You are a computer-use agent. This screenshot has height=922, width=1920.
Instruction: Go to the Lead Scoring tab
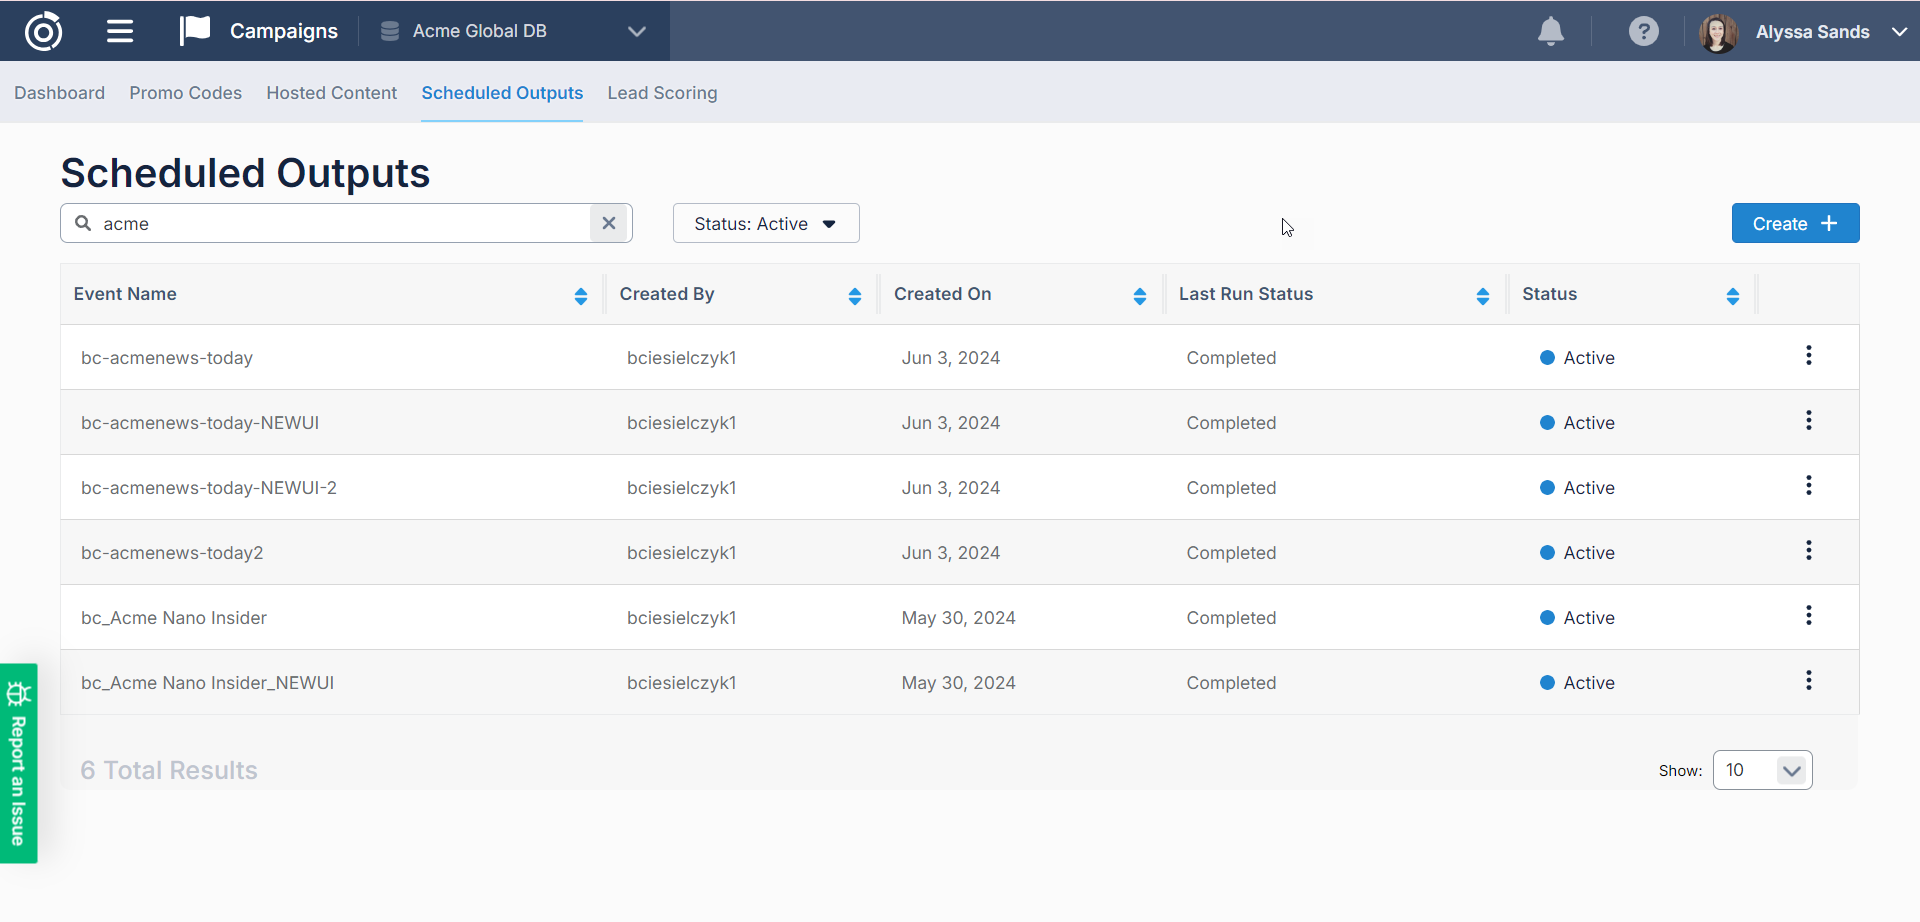tap(662, 93)
